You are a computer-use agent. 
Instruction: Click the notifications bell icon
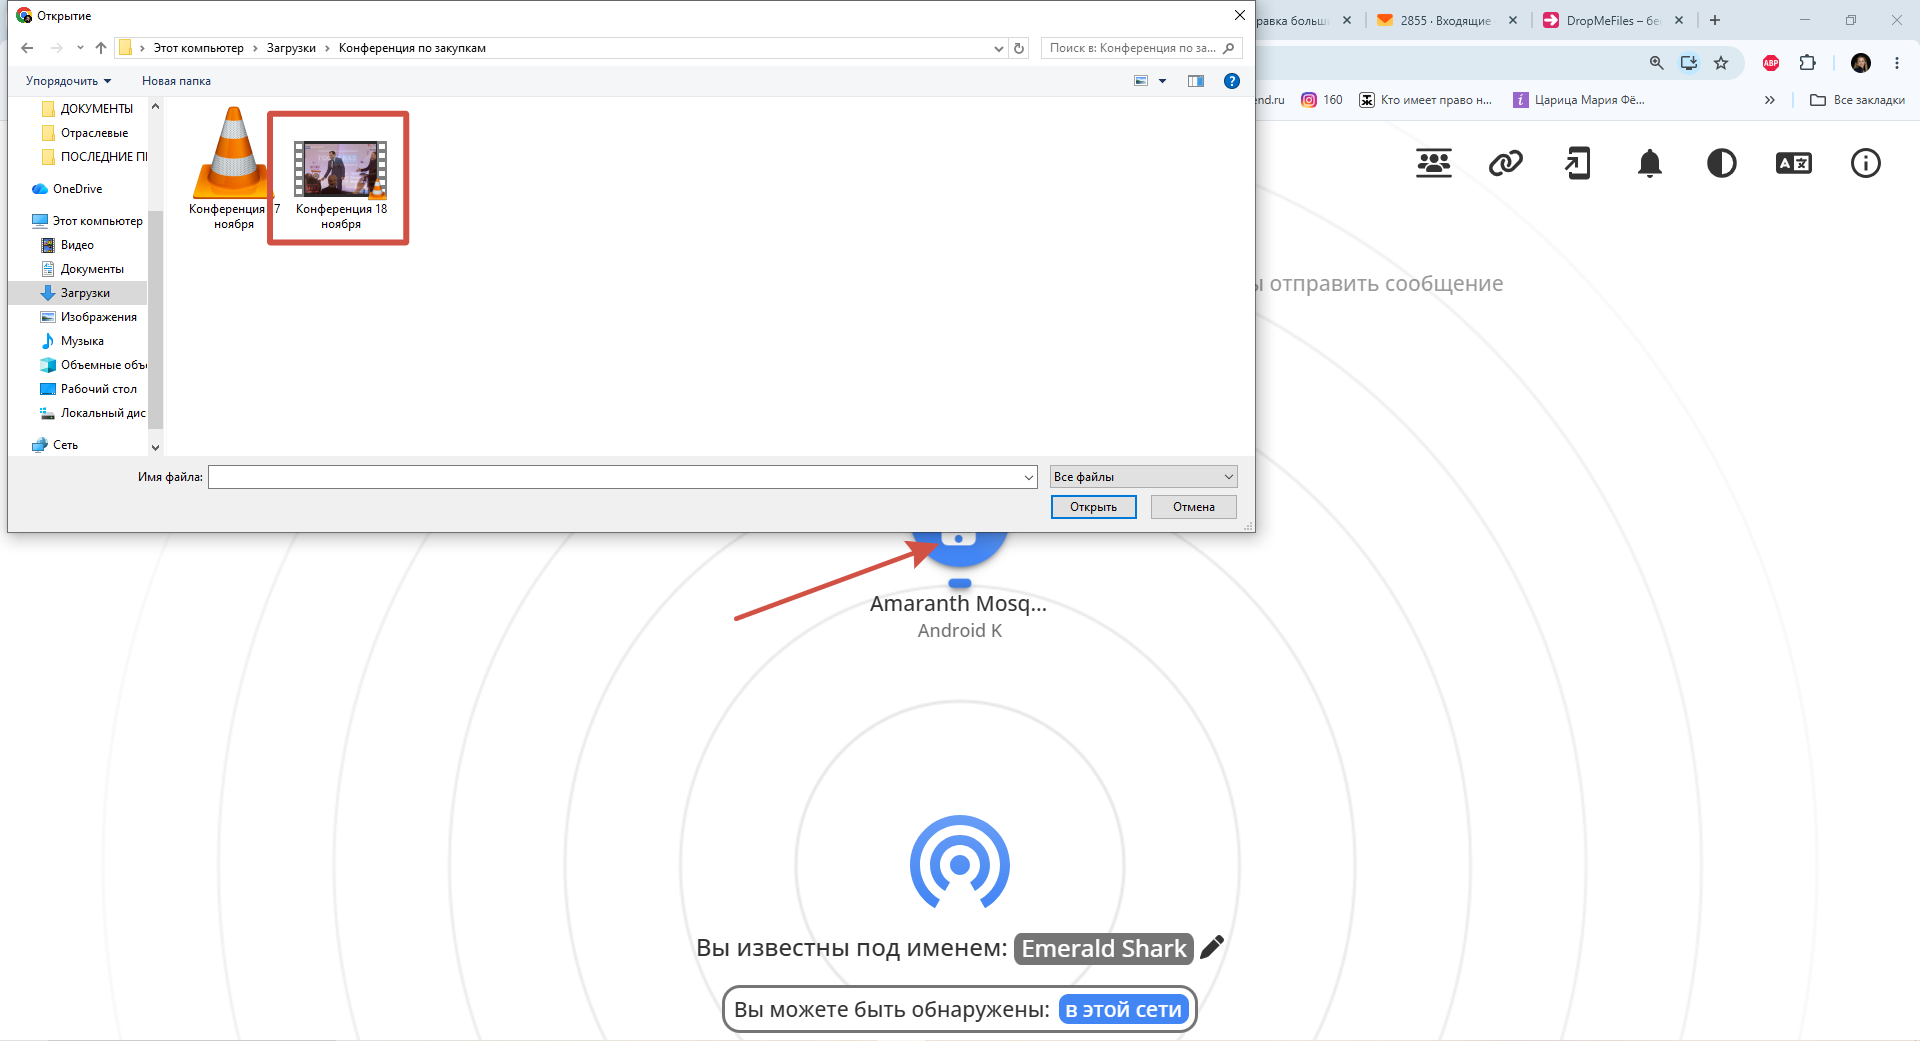coord(1650,163)
